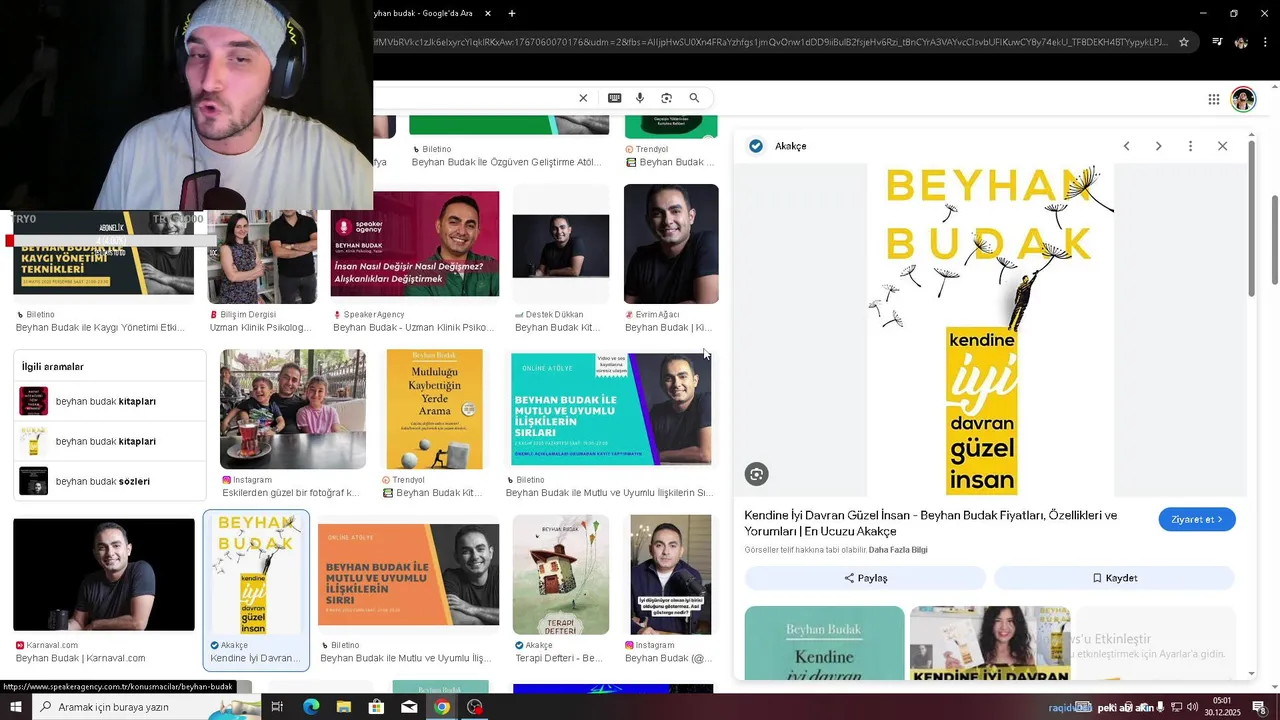Open the teal related book cover in panel

pyautogui.click(x=824, y=643)
